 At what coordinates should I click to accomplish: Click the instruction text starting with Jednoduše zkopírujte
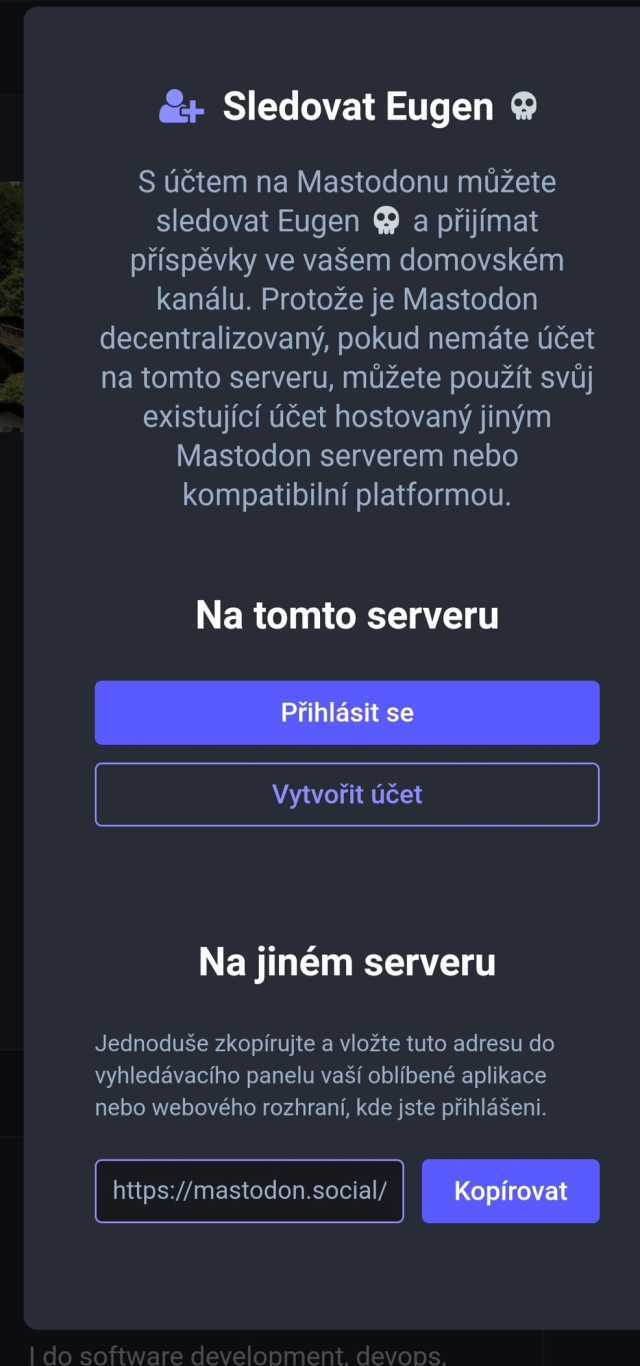tap(324, 1044)
